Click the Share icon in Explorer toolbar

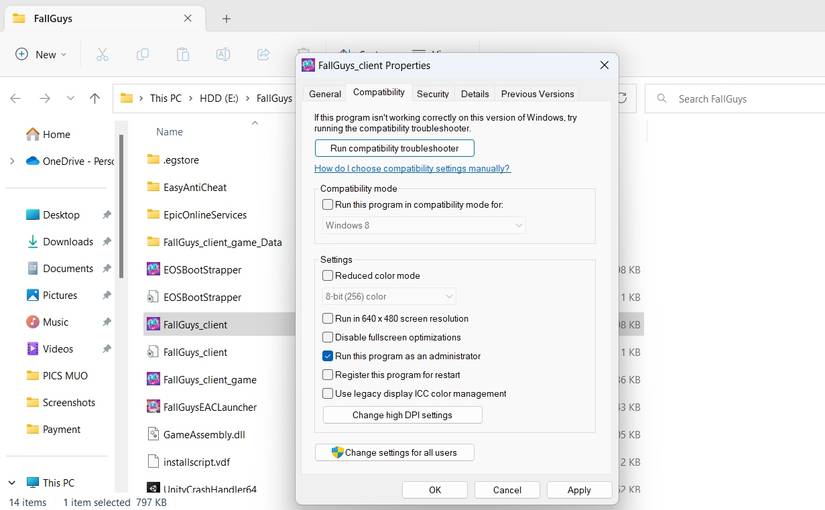pyautogui.click(x=263, y=54)
